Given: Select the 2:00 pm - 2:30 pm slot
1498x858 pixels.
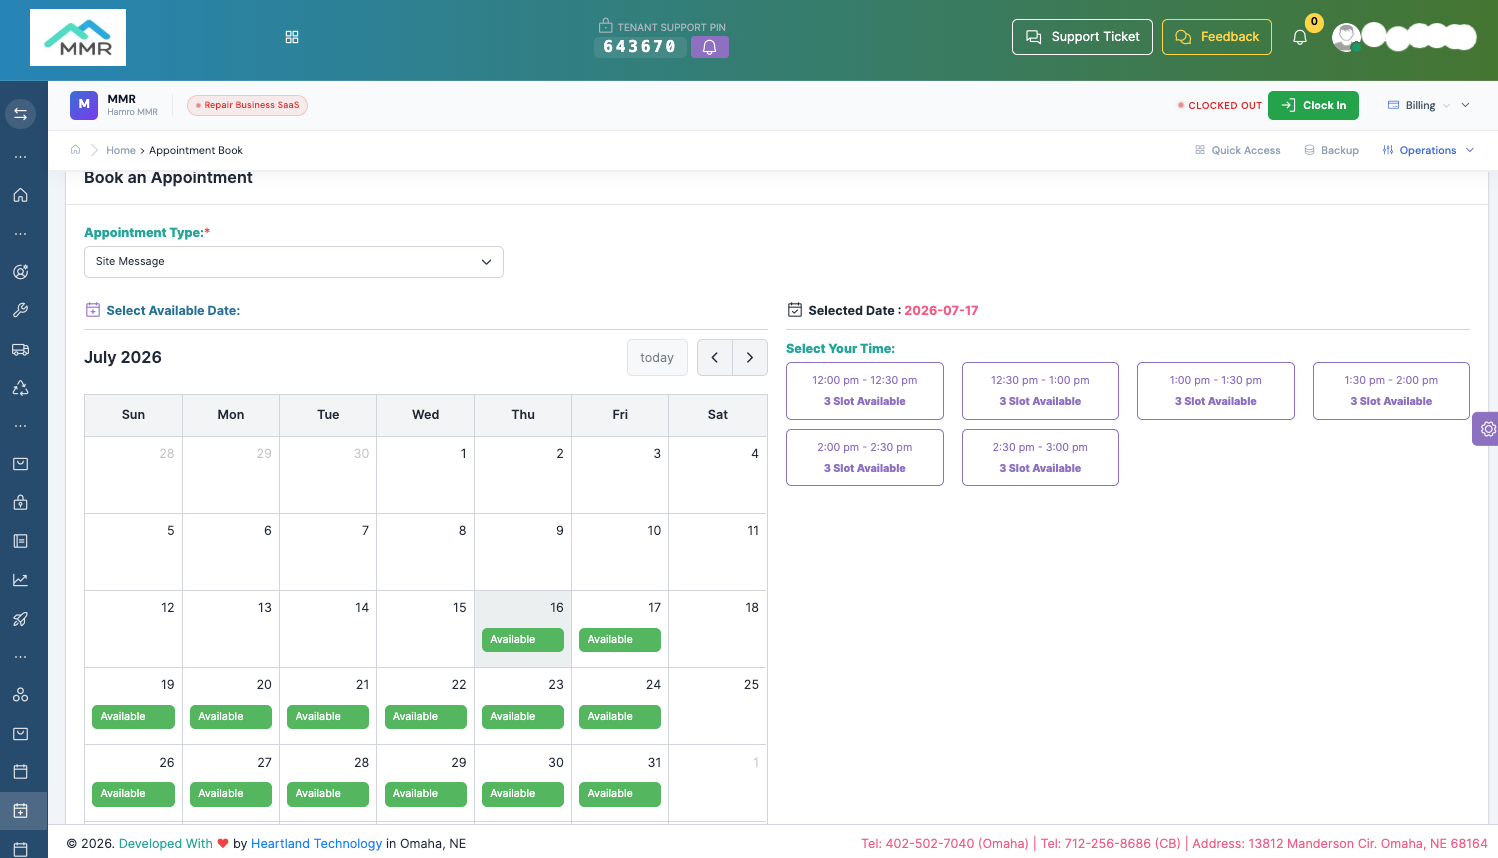Looking at the screenshot, I should tap(865, 458).
